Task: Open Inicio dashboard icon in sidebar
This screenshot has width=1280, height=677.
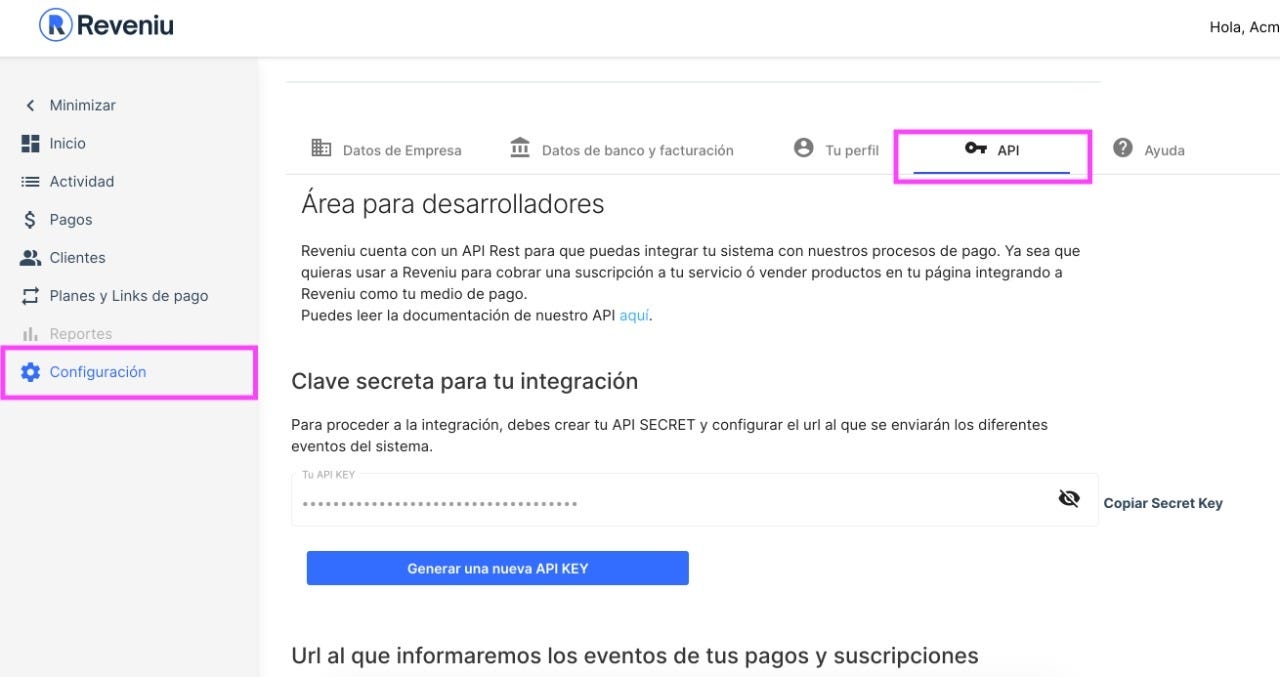Action: click(x=30, y=143)
